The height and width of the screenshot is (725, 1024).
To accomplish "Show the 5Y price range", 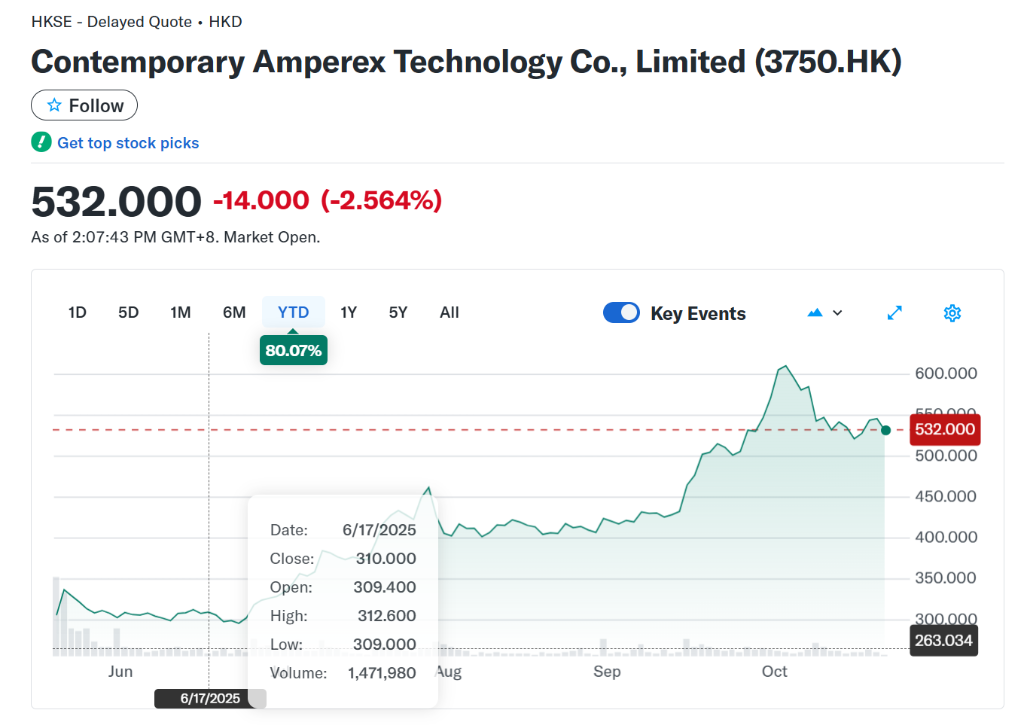I will click(398, 312).
